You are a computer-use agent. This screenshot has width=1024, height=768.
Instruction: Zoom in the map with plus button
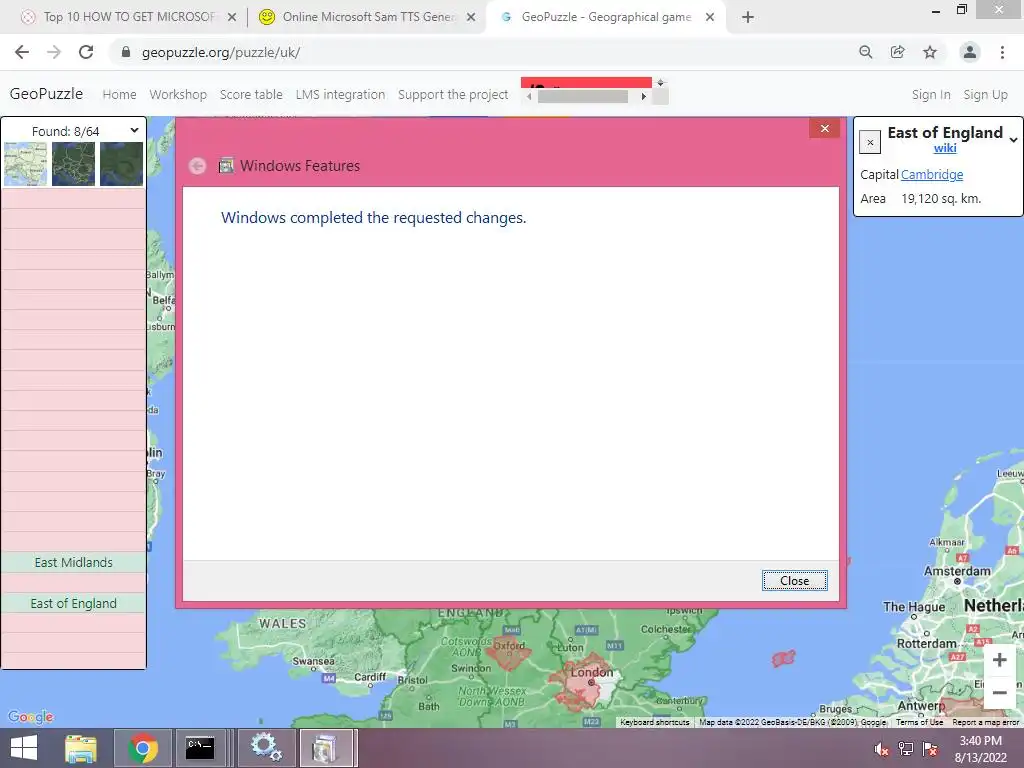[999, 660]
